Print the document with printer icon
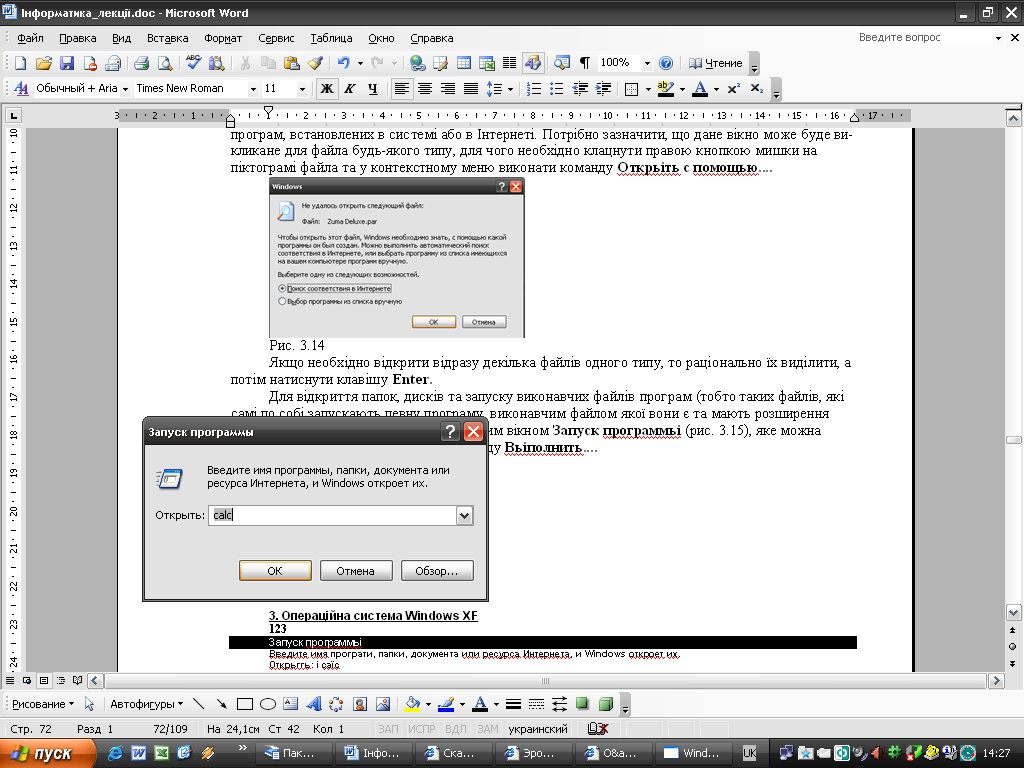Viewport: 1024px width, 768px height. pos(141,63)
